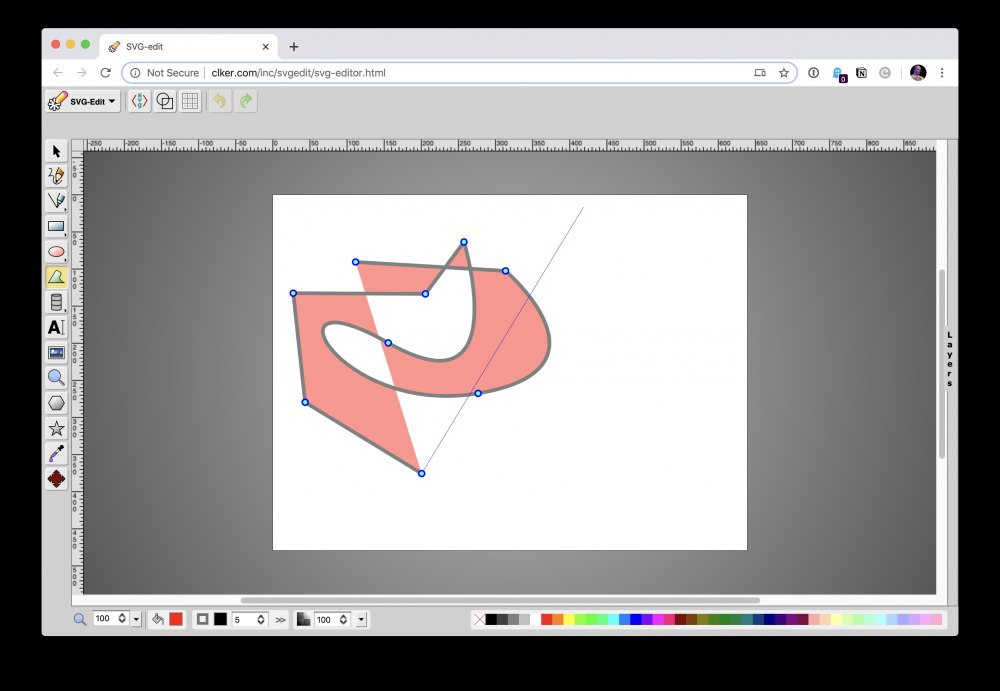Image resolution: width=1000 pixels, height=691 pixels.
Task: Select the Image insert tool
Action: tap(56, 353)
